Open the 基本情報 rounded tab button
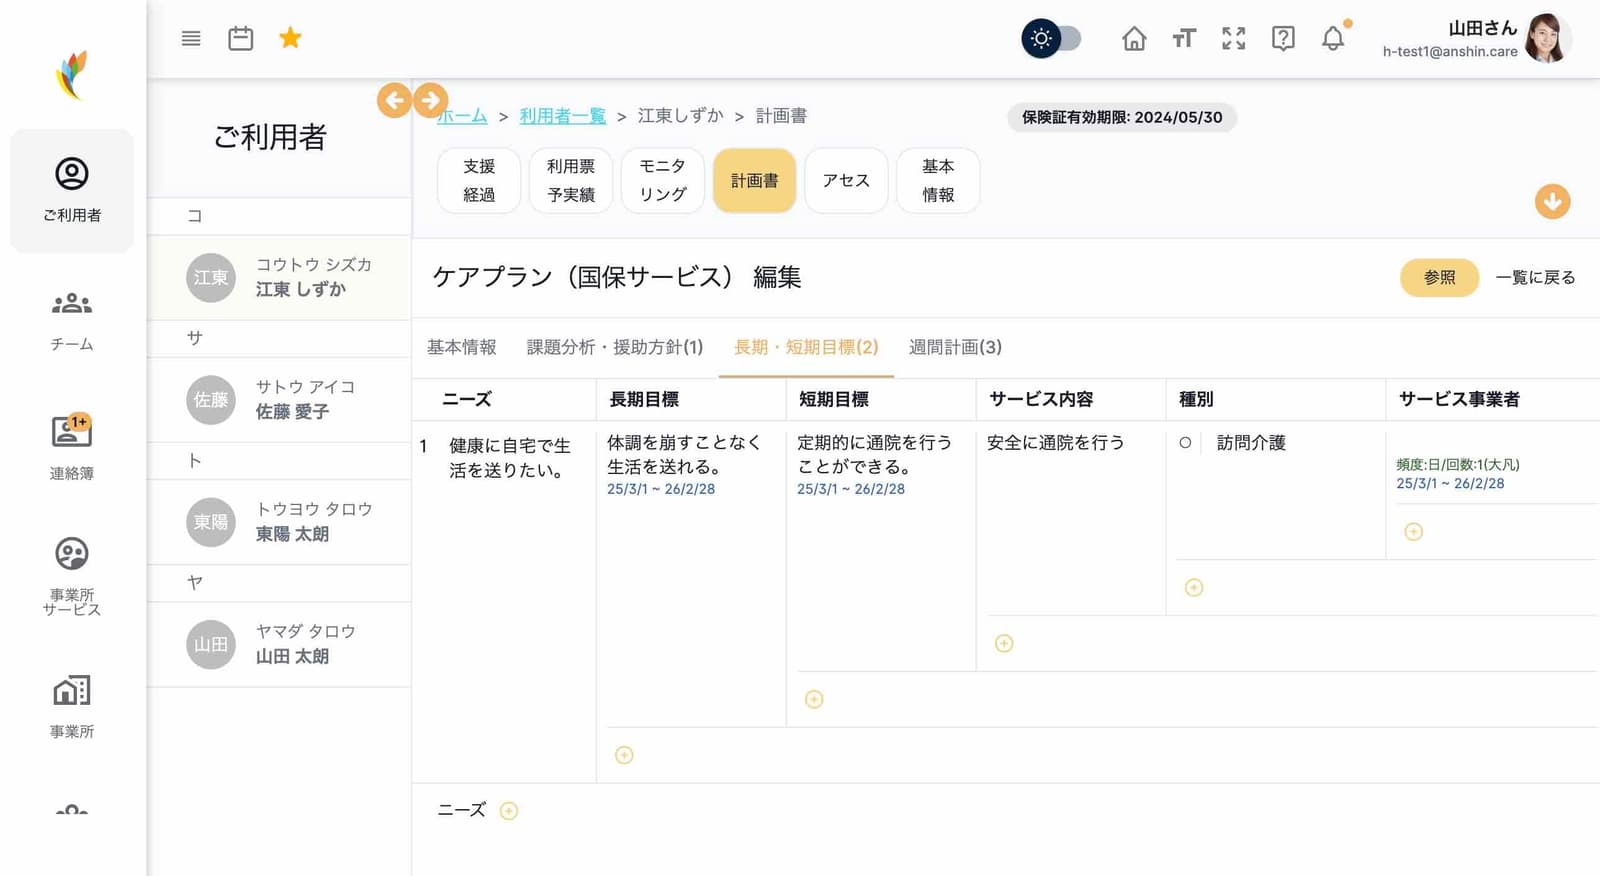Image resolution: width=1600 pixels, height=876 pixels. pyautogui.click(x=938, y=181)
